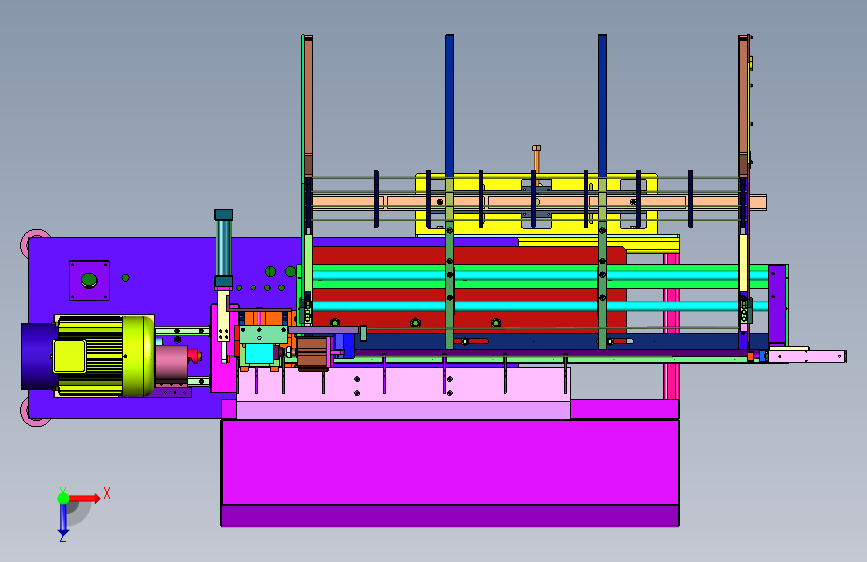Viewport: 867px width, 562px height.
Task: Select the lower-left pink foot pad
Action: coord(34,412)
